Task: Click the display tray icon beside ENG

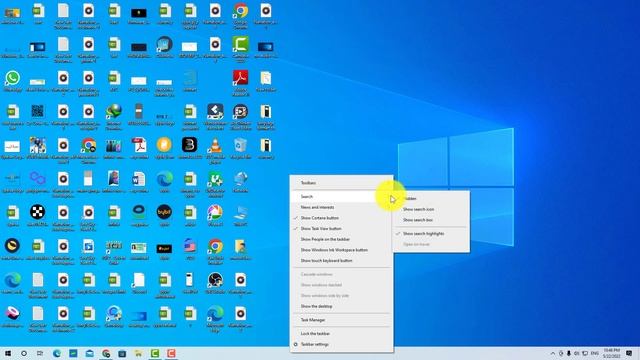Action: pyautogui.click(x=585, y=353)
